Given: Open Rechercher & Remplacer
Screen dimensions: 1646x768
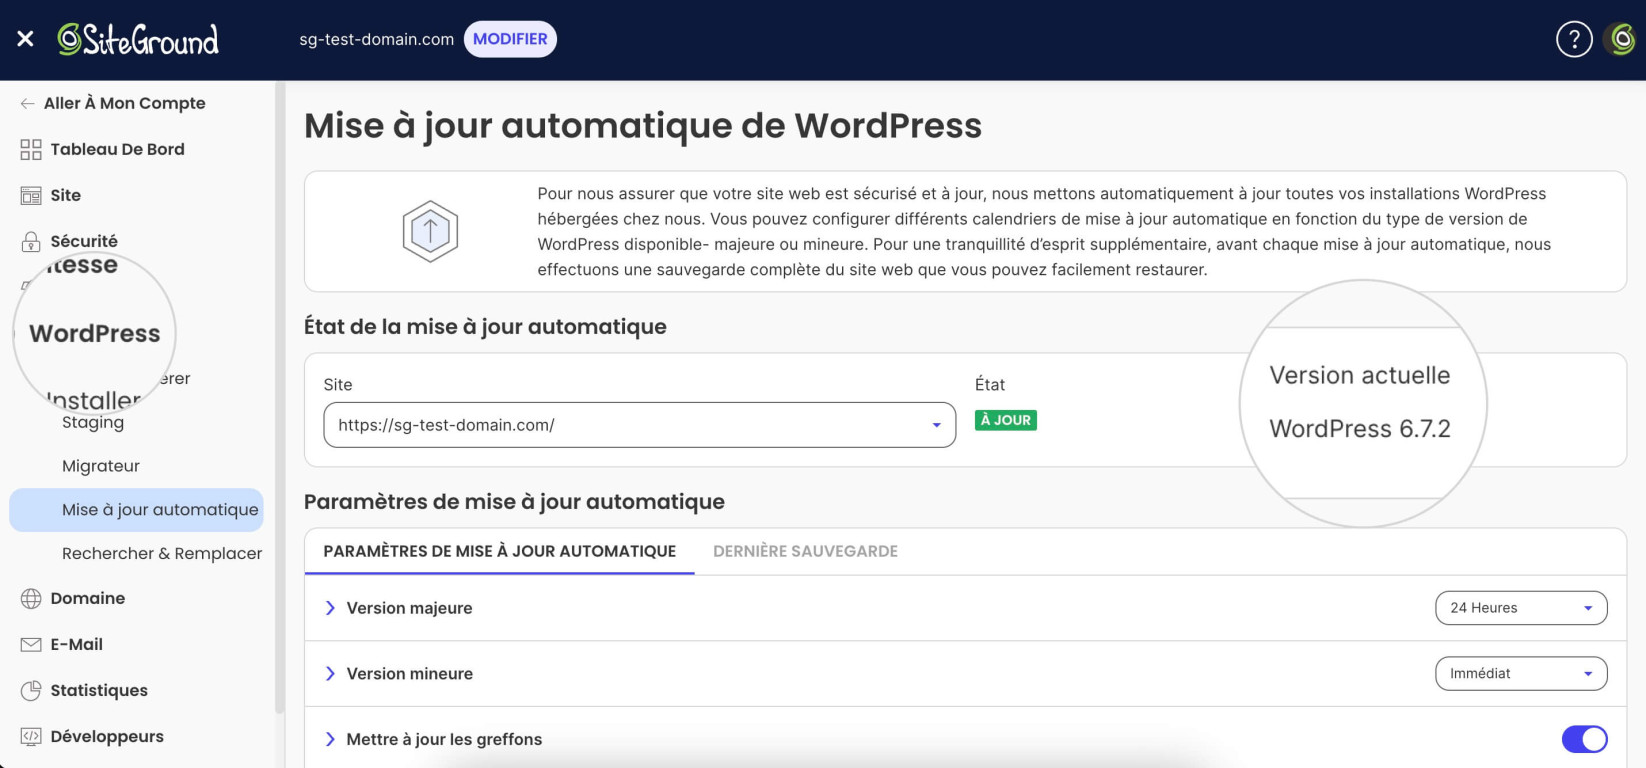Looking at the screenshot, I should coord(162,553).
